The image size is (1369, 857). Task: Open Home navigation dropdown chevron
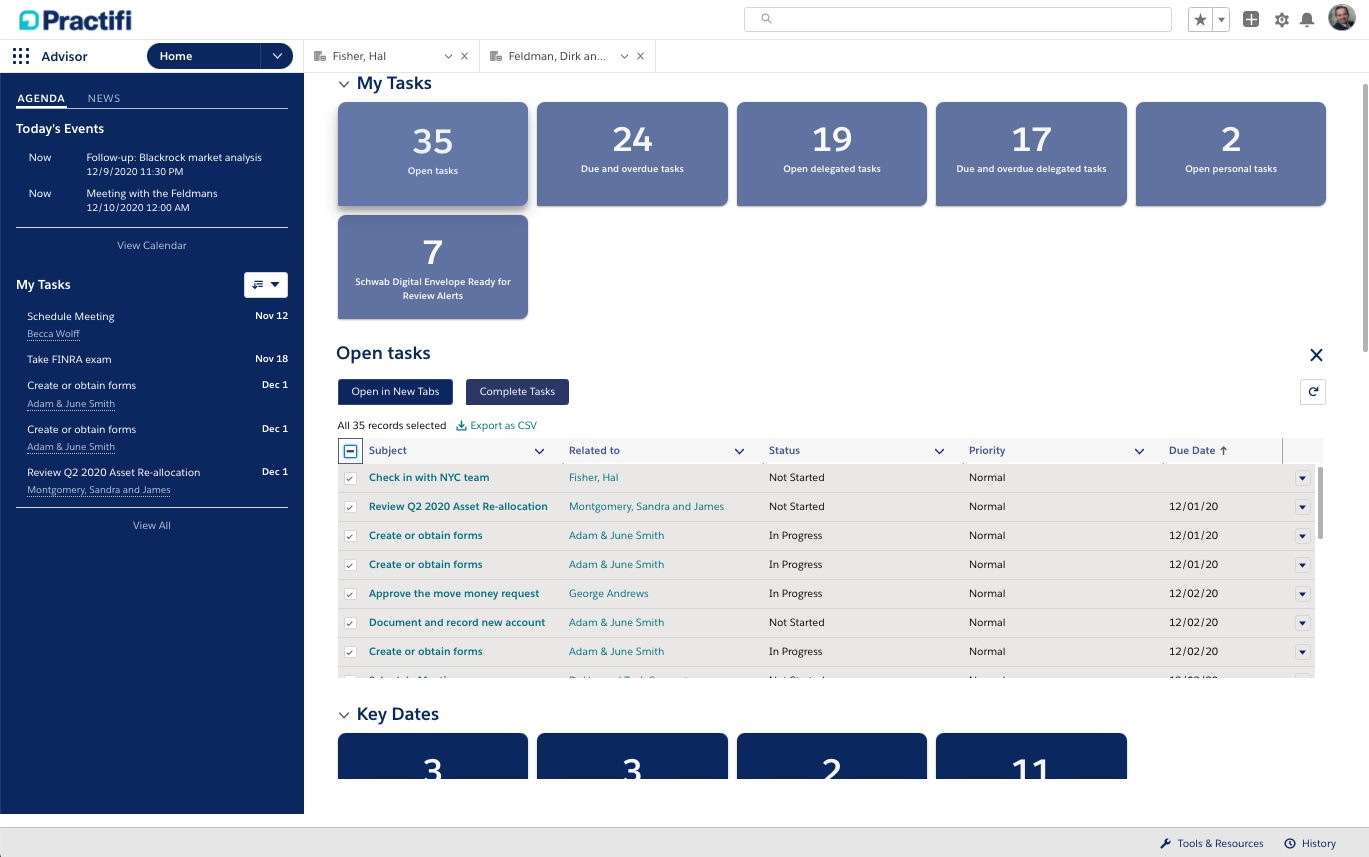coord(277,56)
